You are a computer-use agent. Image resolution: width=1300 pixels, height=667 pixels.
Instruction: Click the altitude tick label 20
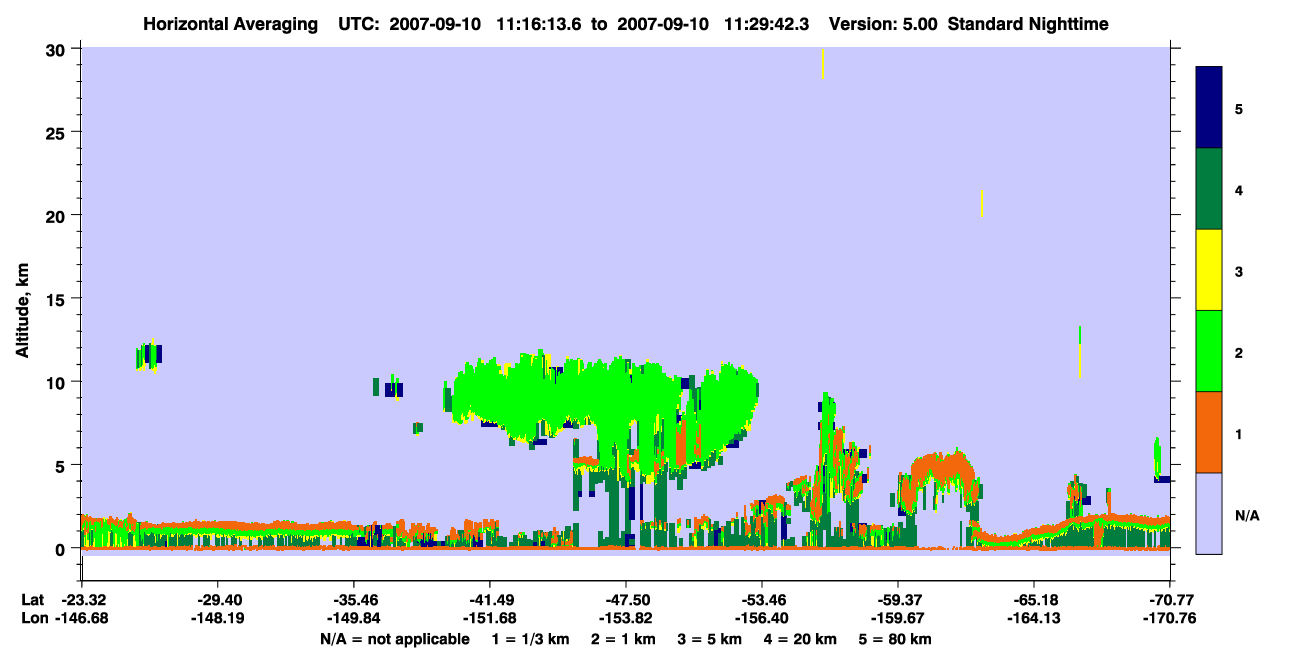pyautogui.click(x=58, y=215)
